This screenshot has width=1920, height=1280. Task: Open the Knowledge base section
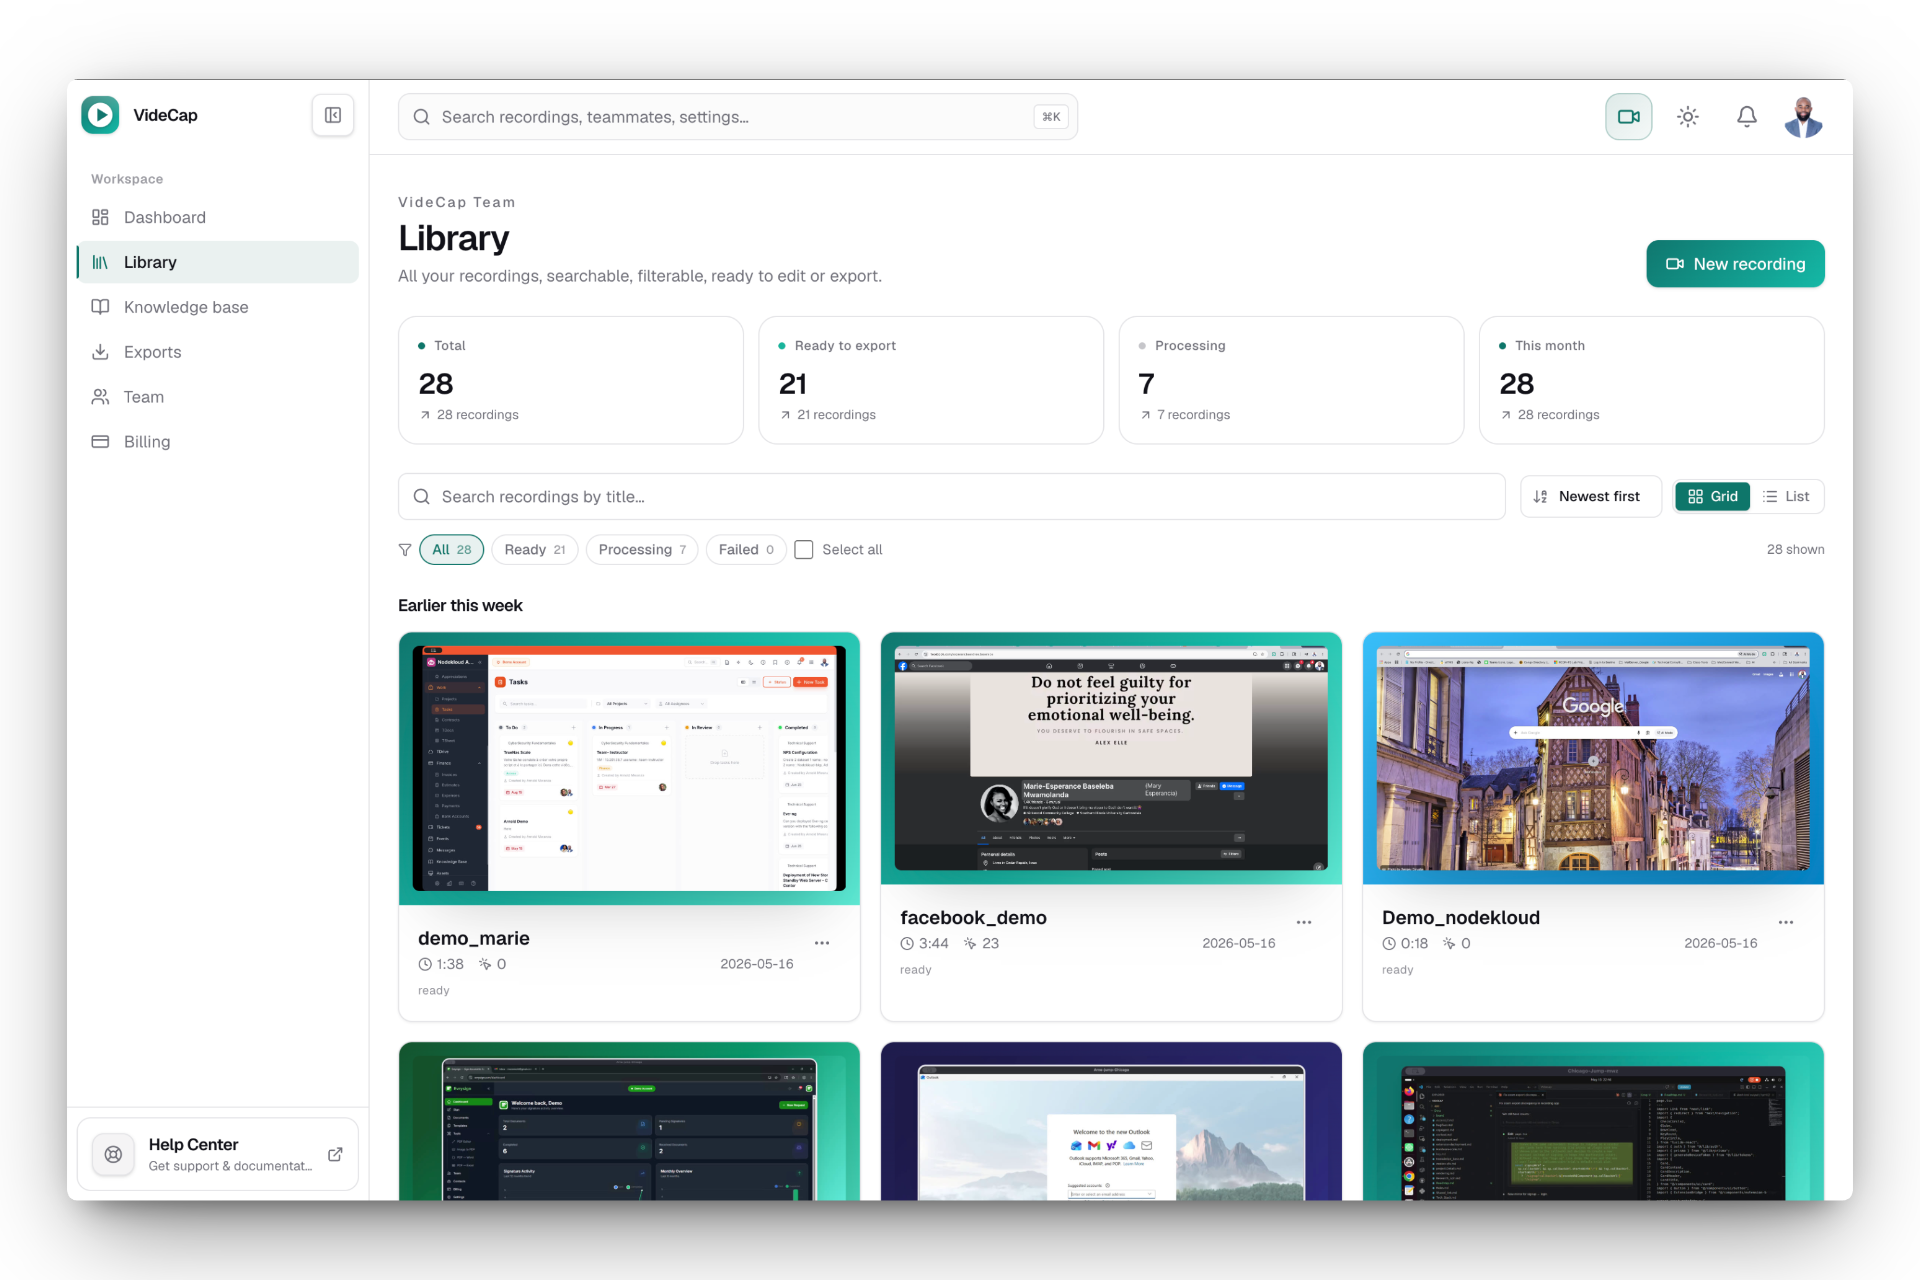[217, 307]
